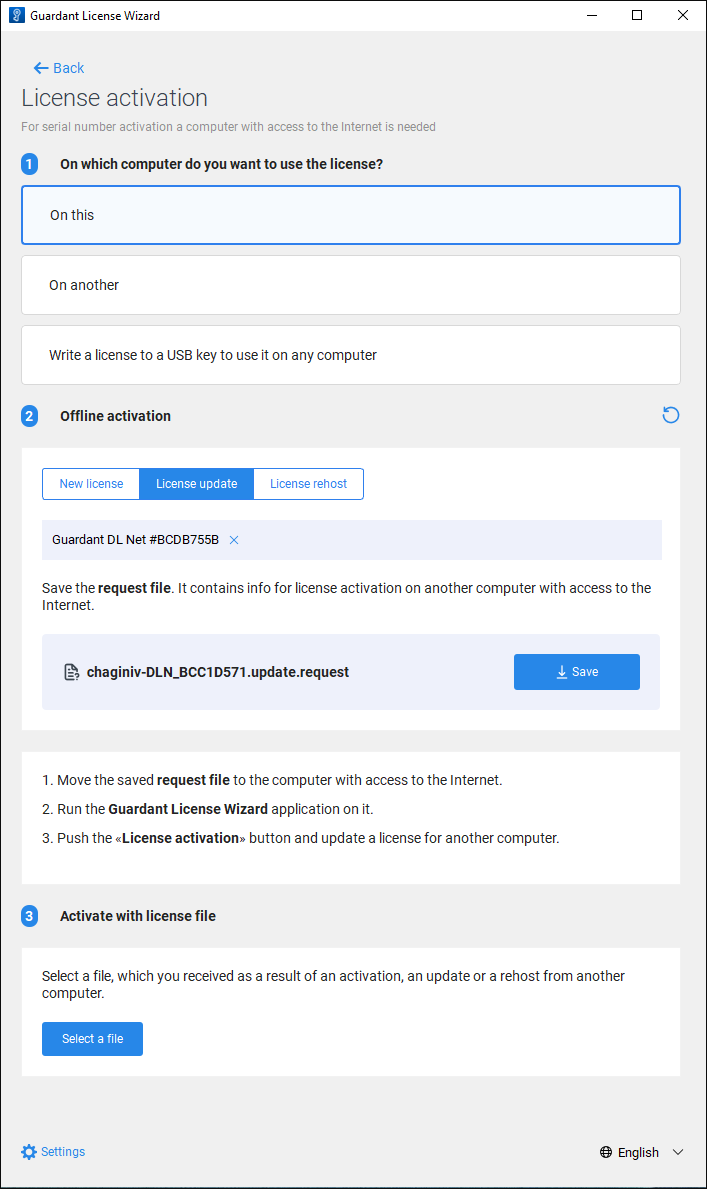
Task: Click the offline activation reset icon
Action: point(671,415)
